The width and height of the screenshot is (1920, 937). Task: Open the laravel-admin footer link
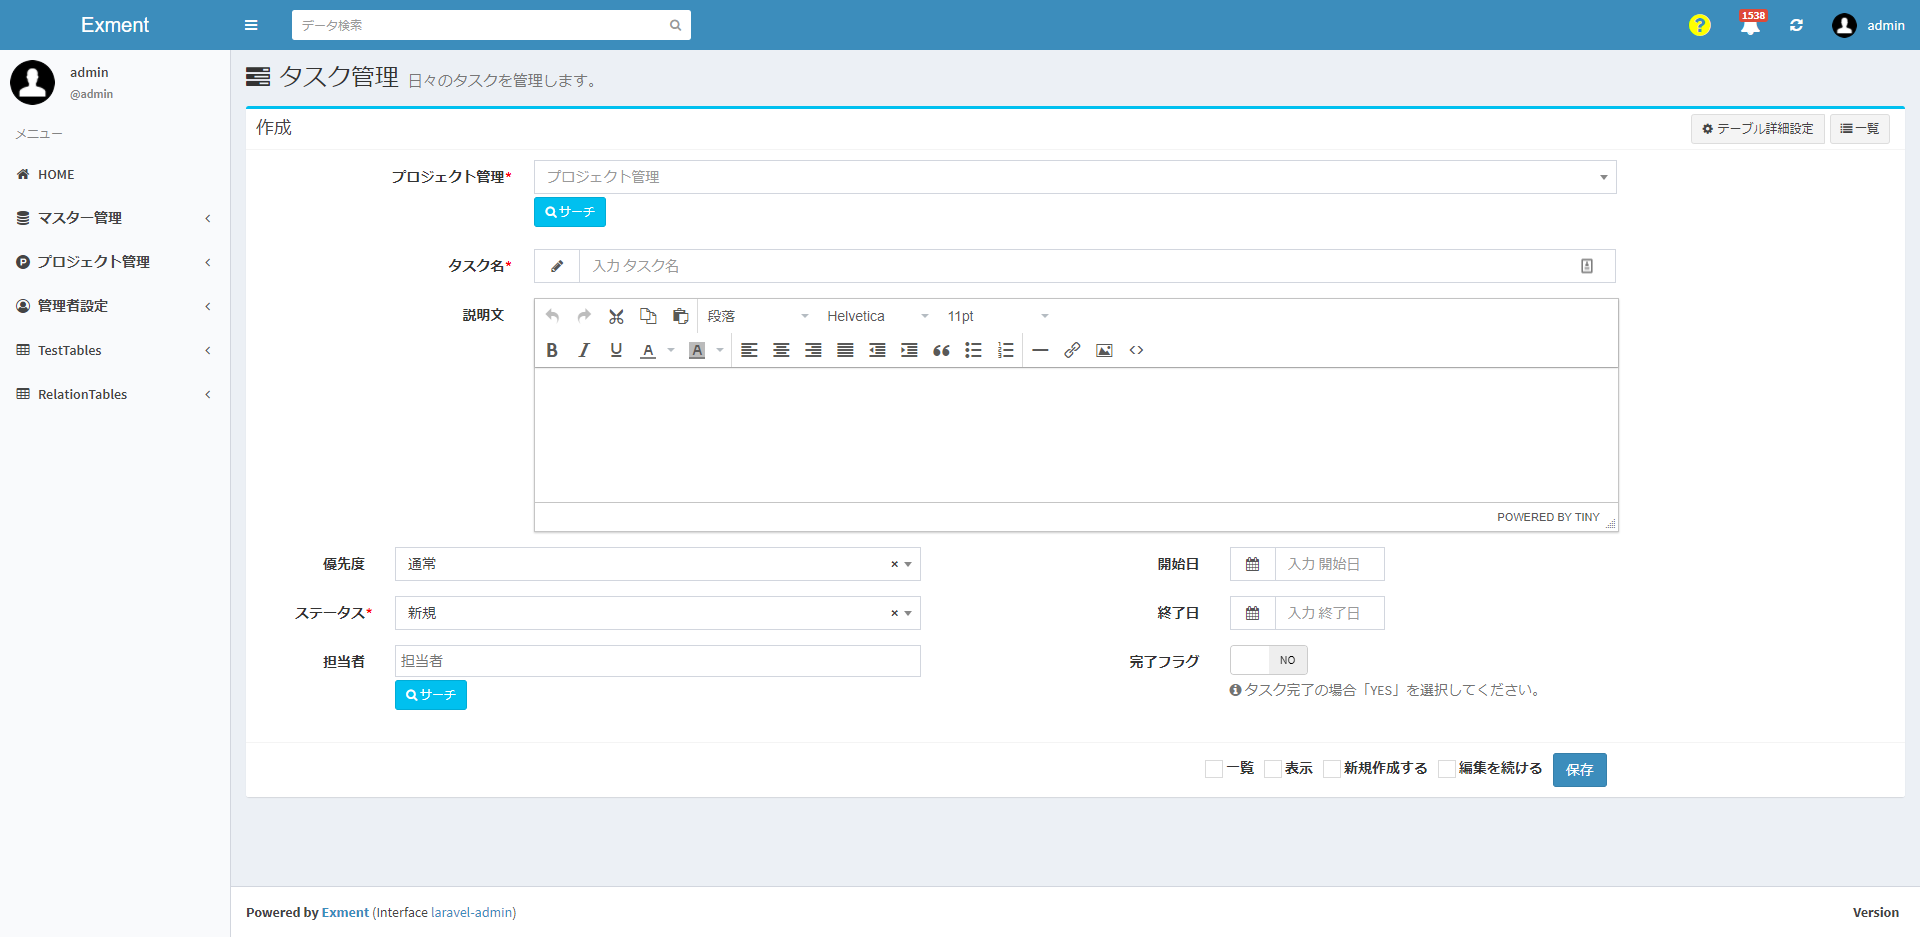coord(471,912)
